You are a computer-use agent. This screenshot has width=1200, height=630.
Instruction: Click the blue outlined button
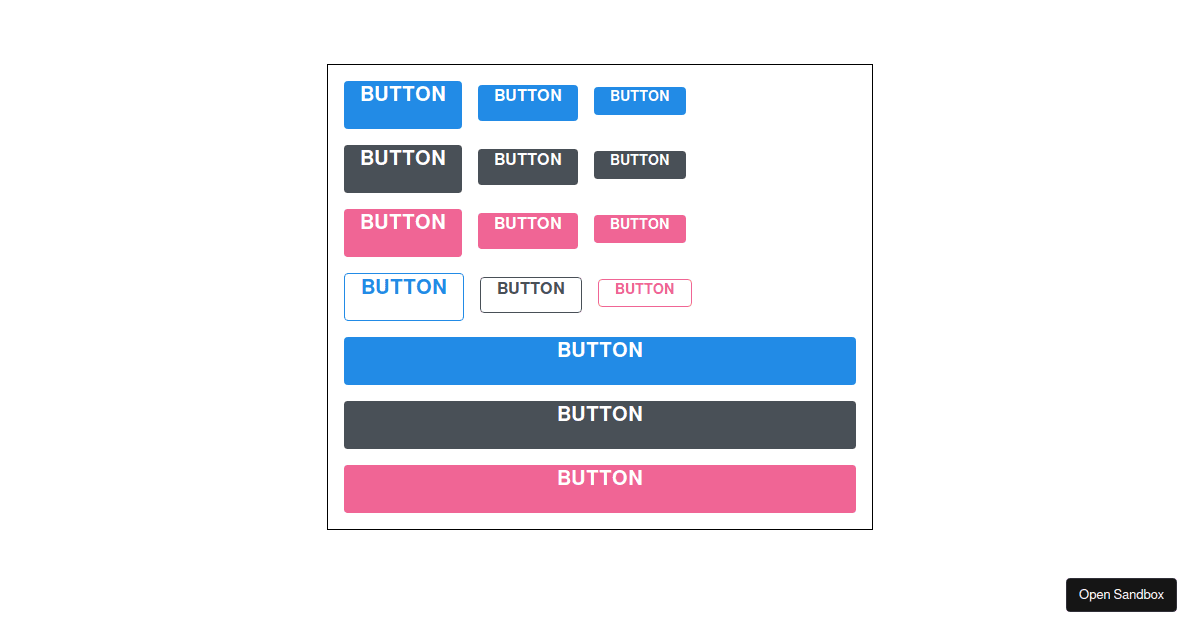[403, 296]
